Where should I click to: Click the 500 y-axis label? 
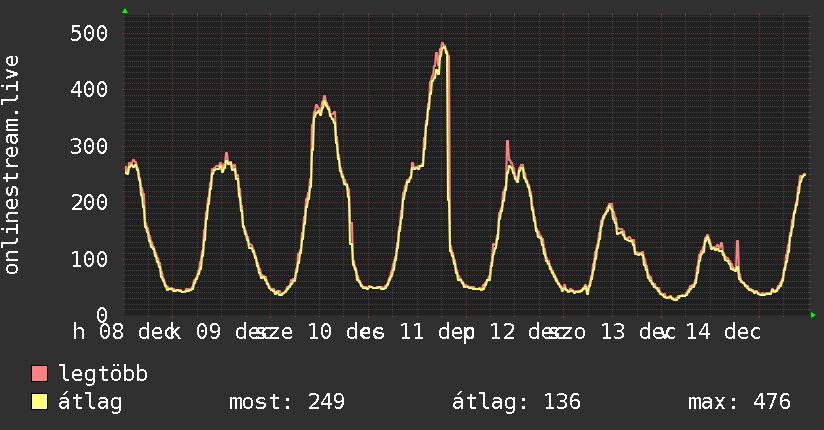pos(89,33)
